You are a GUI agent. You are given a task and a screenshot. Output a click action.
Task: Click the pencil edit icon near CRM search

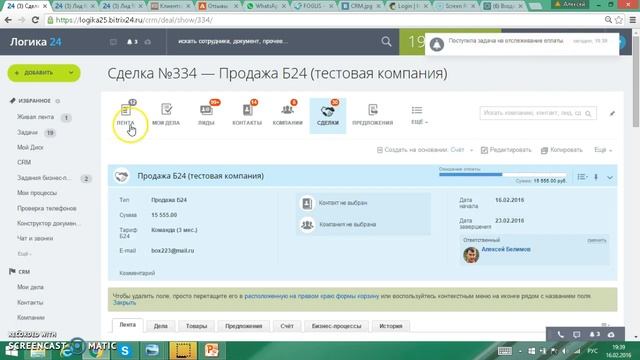point(612,113)
